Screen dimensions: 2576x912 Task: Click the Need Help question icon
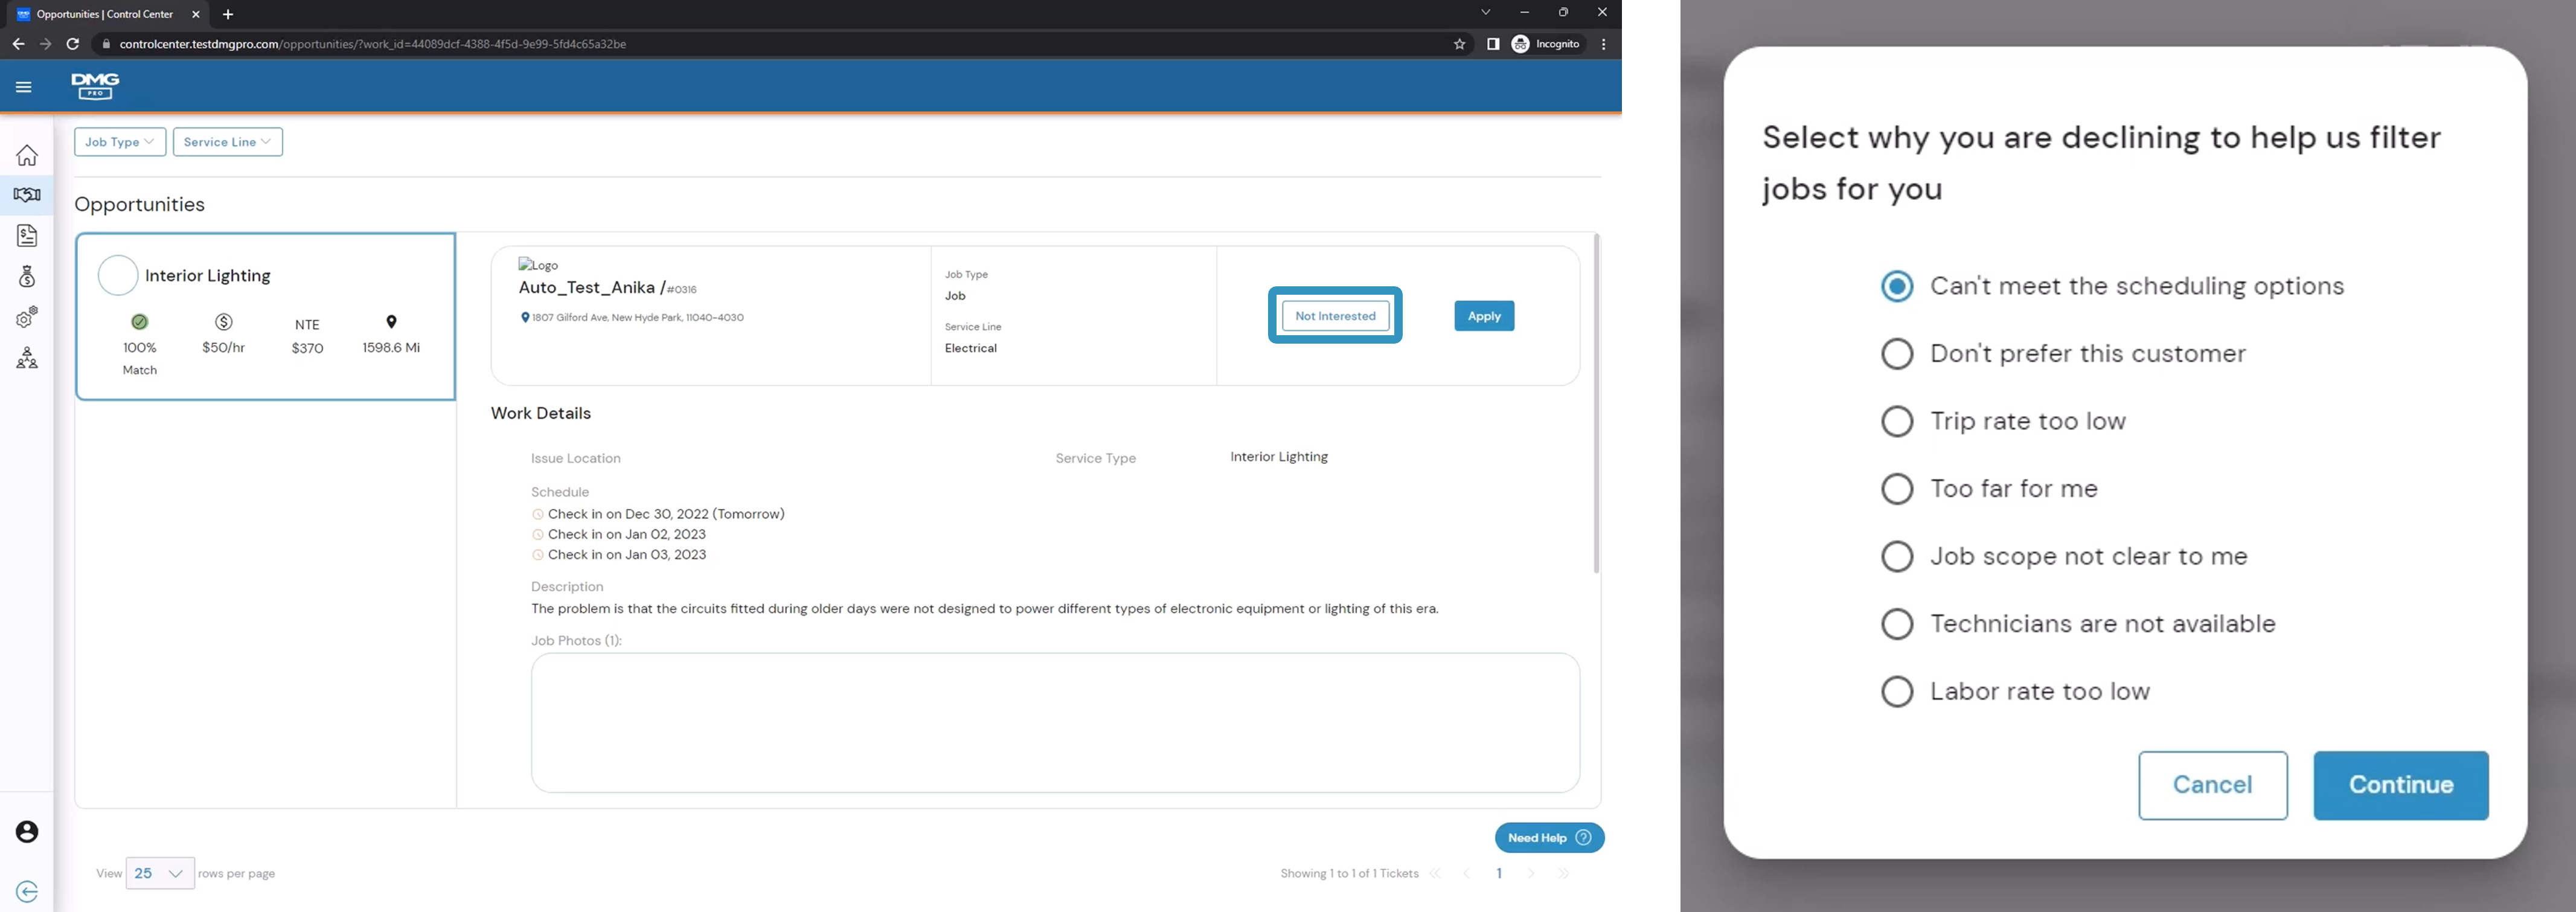click(x=1583, y=838)
